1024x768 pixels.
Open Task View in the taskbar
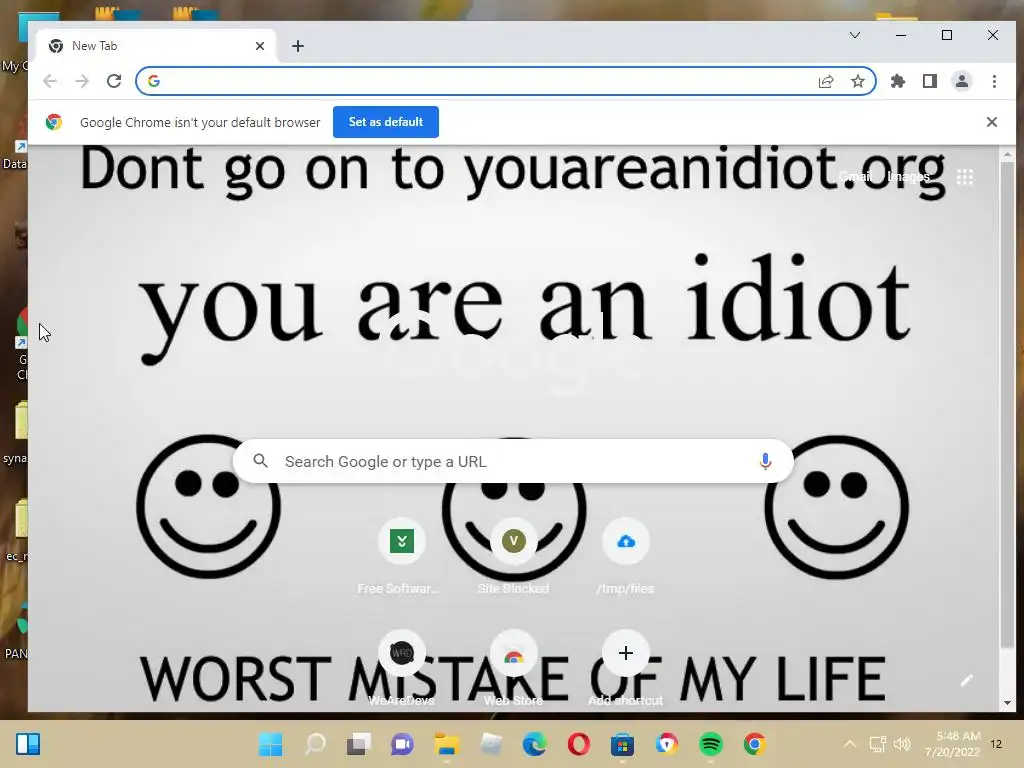(x=359, y=744)
